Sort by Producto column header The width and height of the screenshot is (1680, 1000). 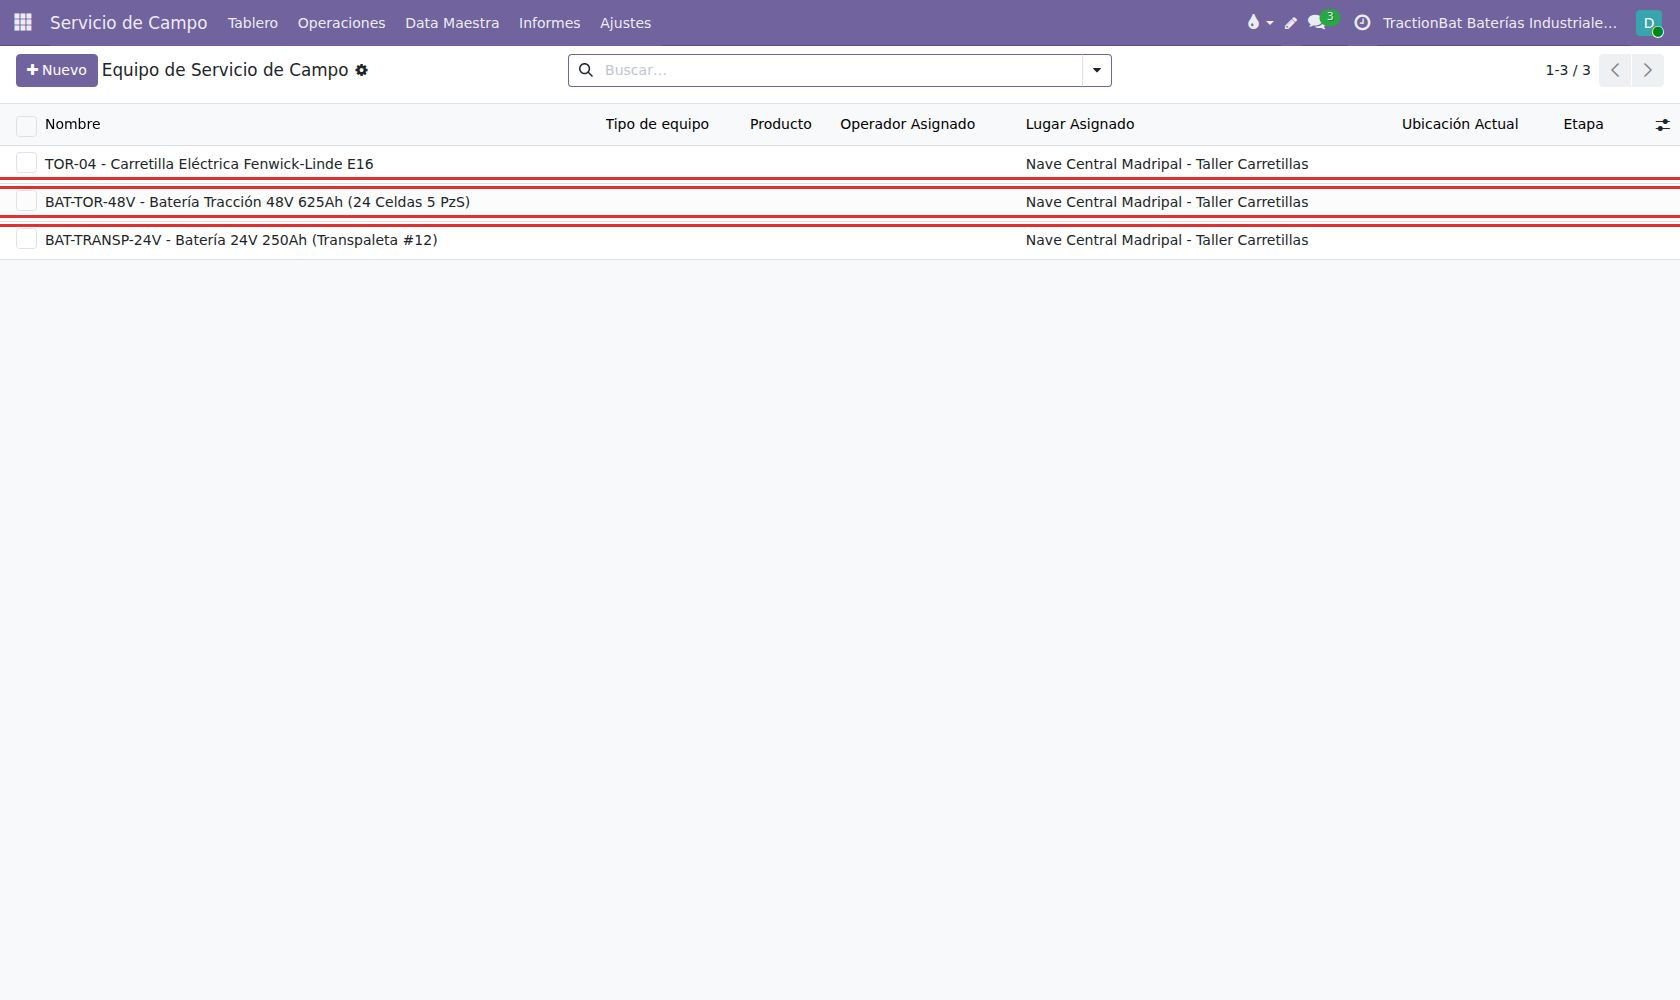tap(780, 124)
